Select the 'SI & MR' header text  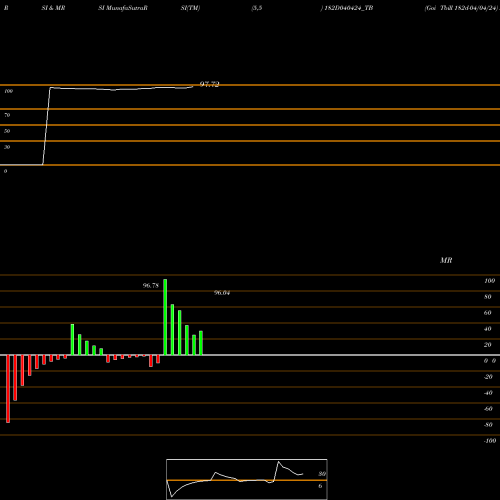(53, 8)
